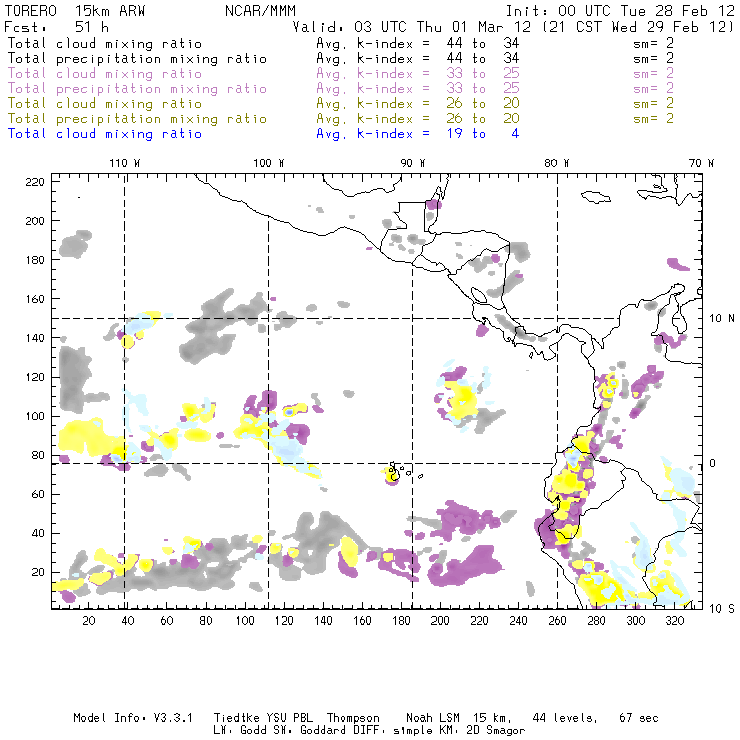Viewport: 740px width, 740px height.
Task: Click the 'Thompson' microphysics label
Action: 353,718
